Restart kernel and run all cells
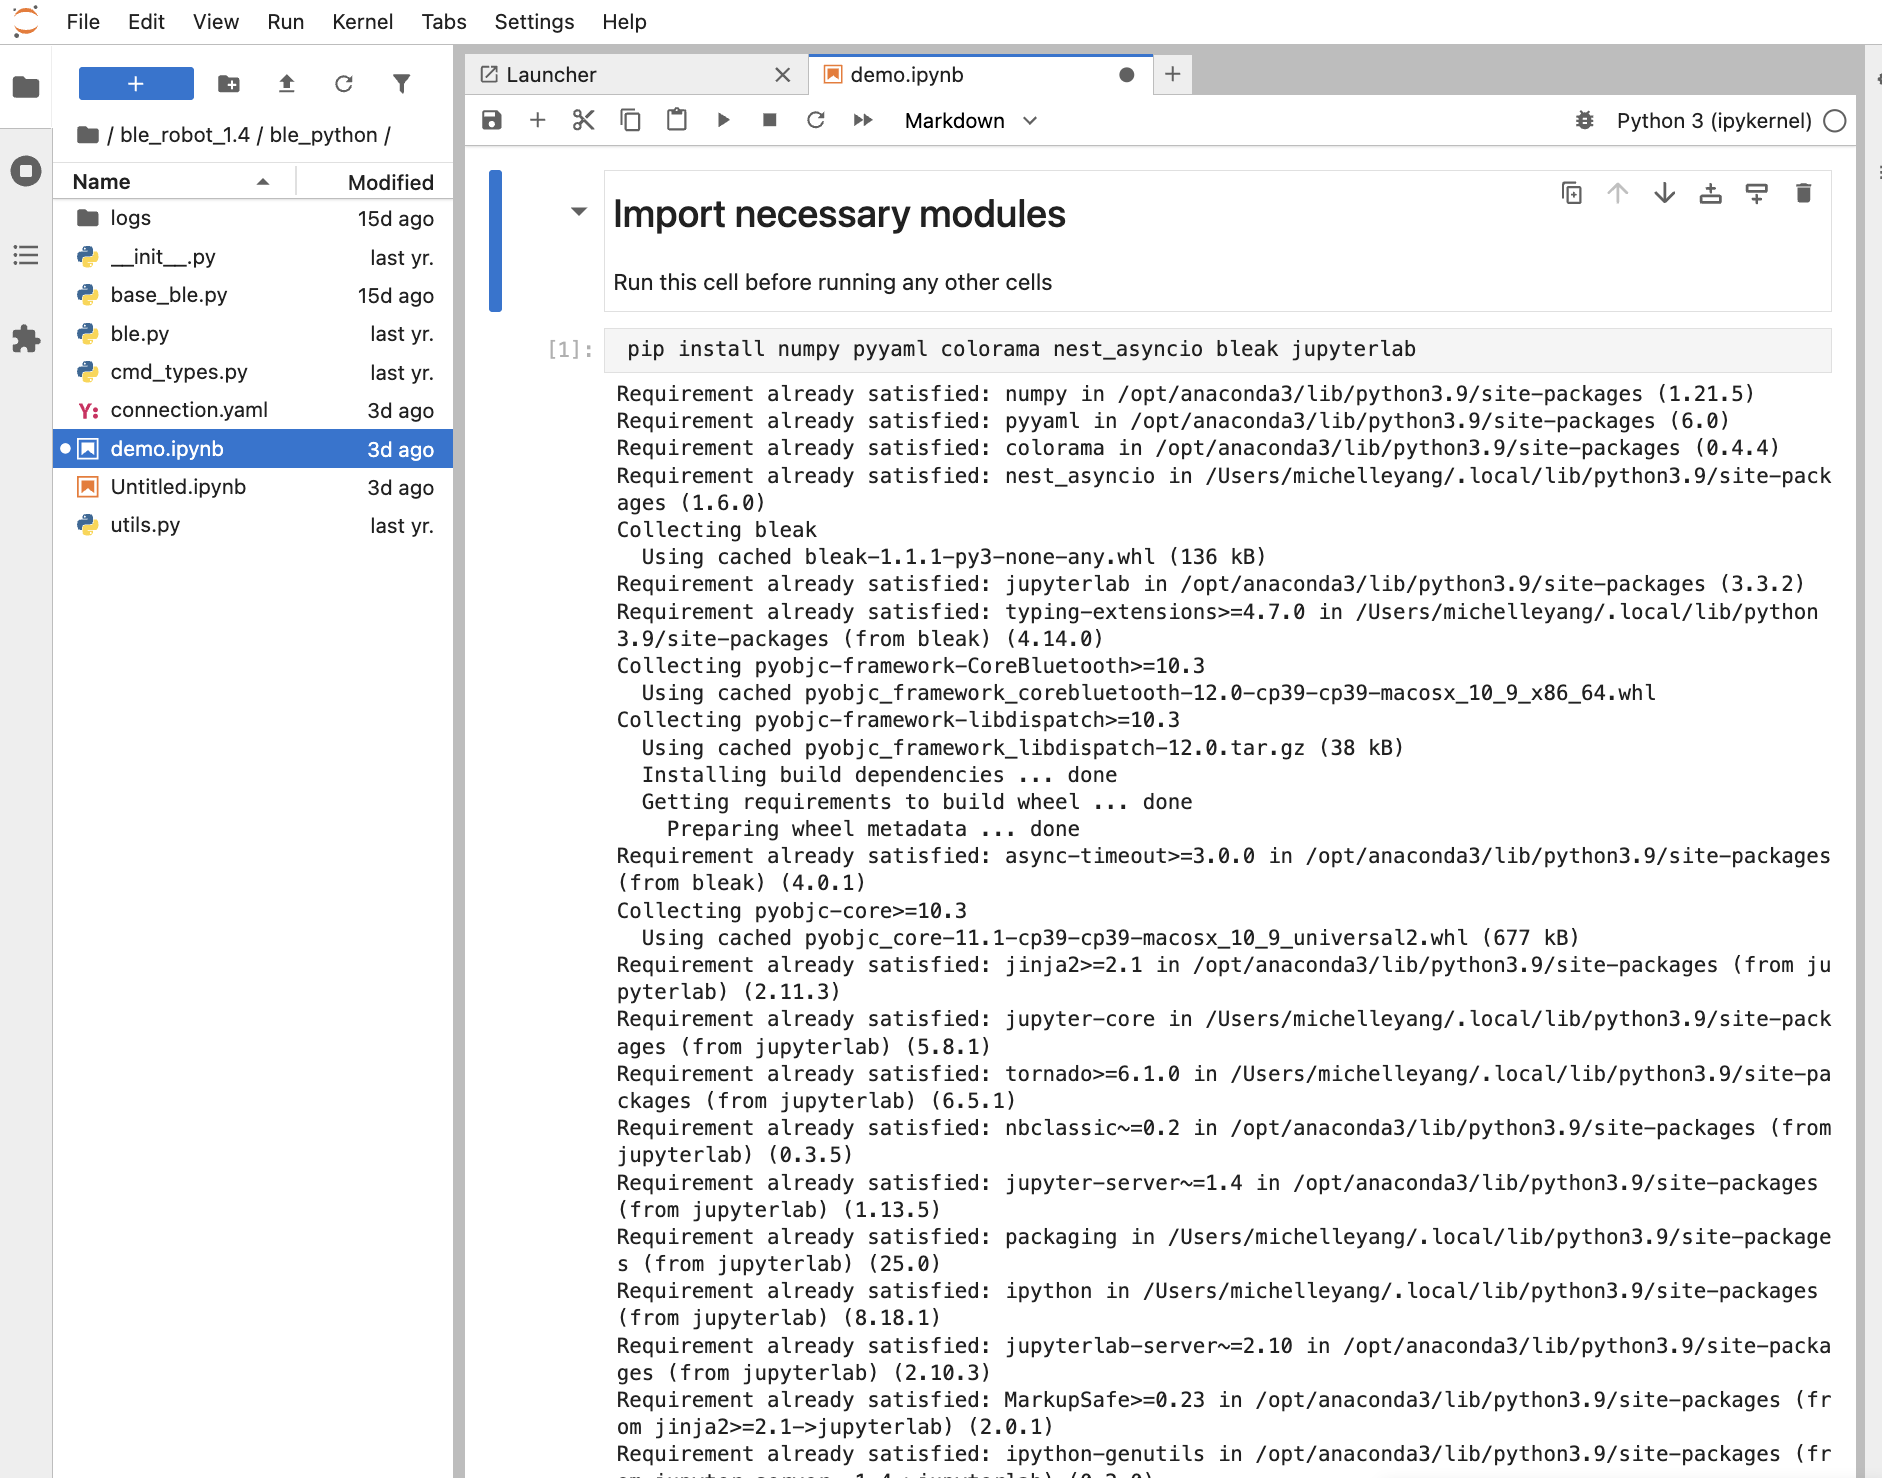Screen dimensions: 1882x1478 pyautogui.click(x=862, y=120)
